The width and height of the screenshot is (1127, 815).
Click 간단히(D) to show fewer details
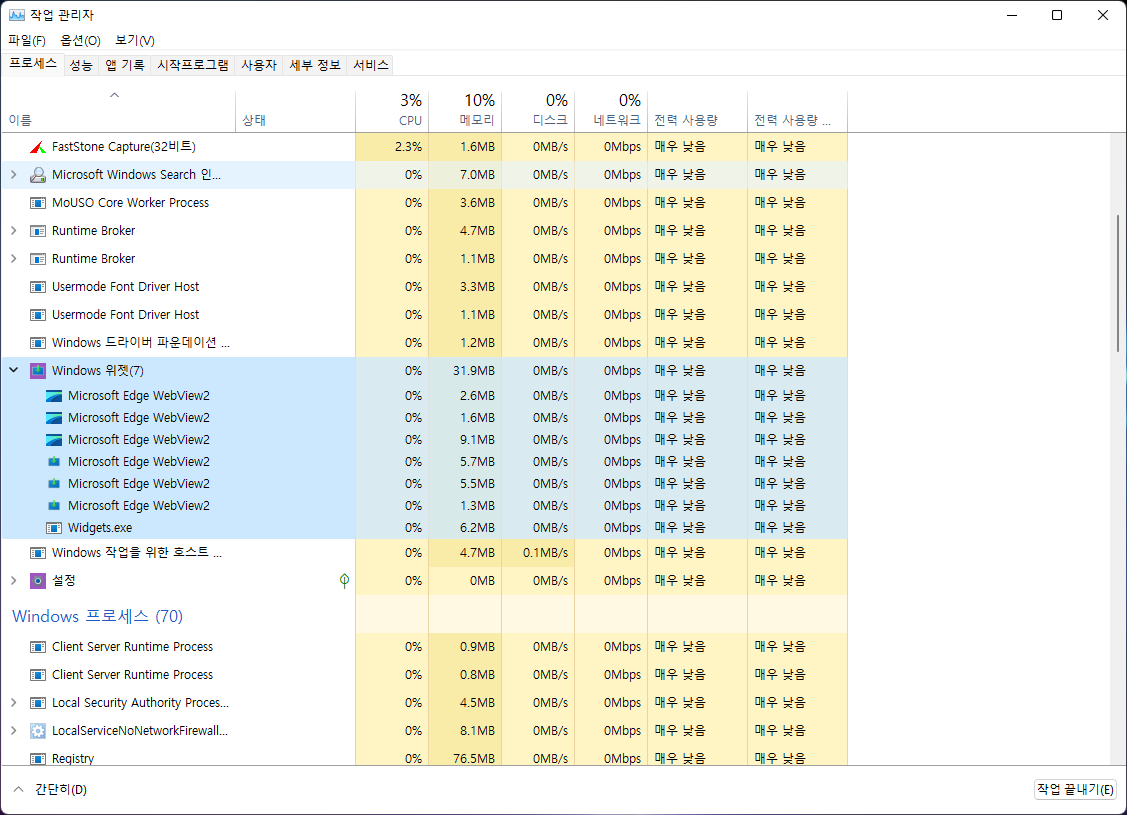(50, 789)
